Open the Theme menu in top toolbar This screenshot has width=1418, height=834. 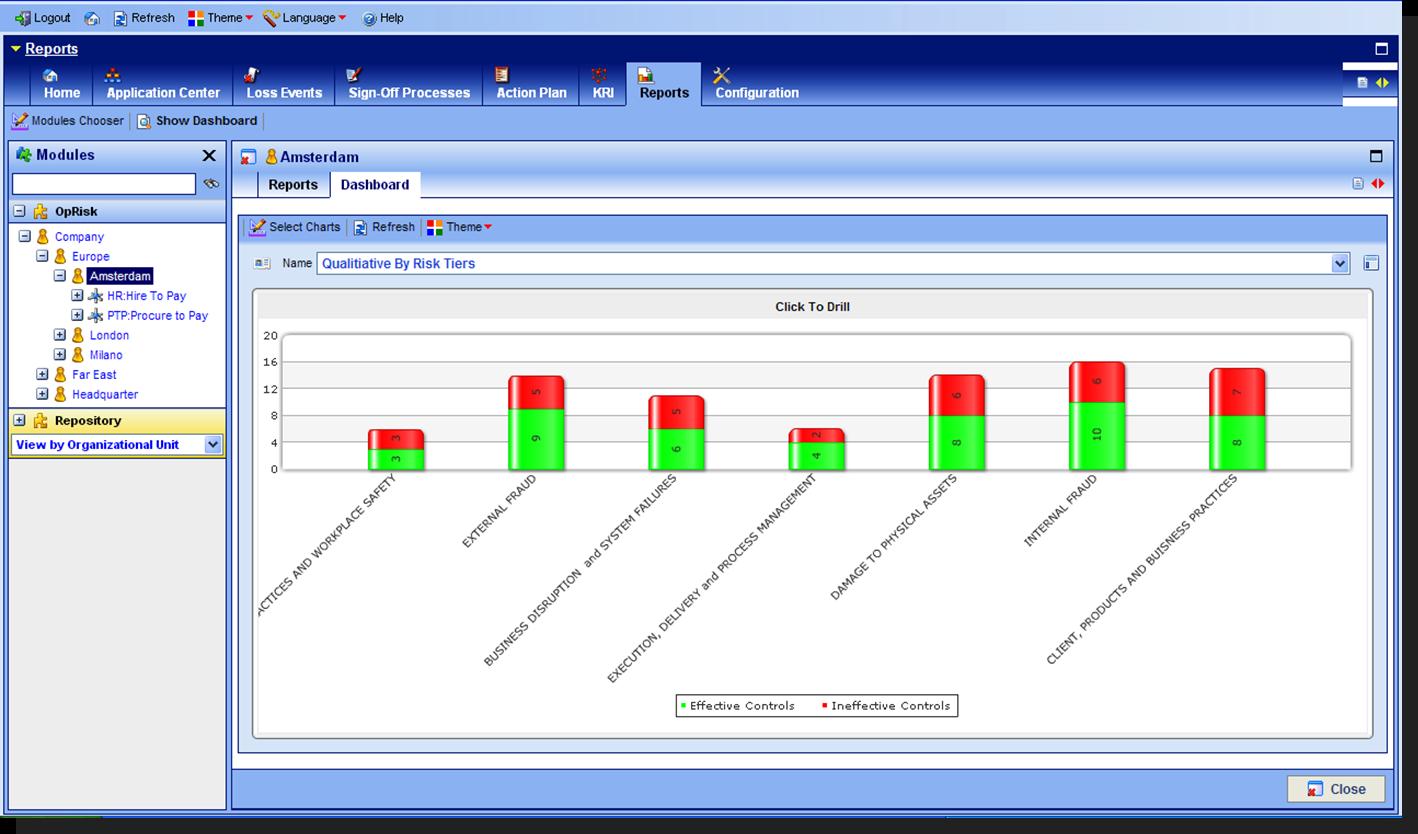point(221,18)
